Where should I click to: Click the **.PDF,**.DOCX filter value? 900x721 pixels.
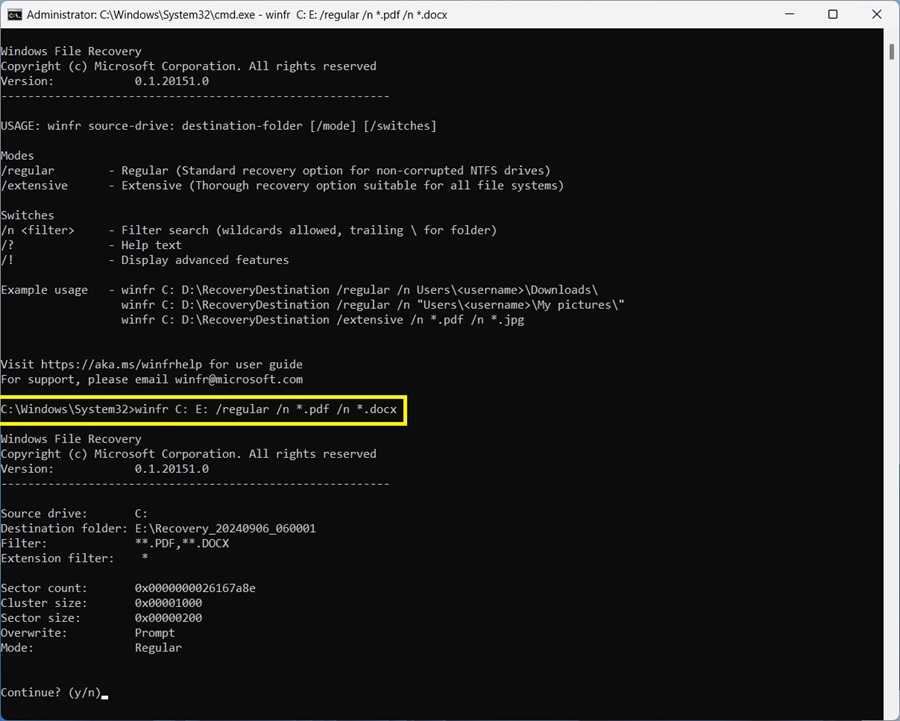(182, 543)
